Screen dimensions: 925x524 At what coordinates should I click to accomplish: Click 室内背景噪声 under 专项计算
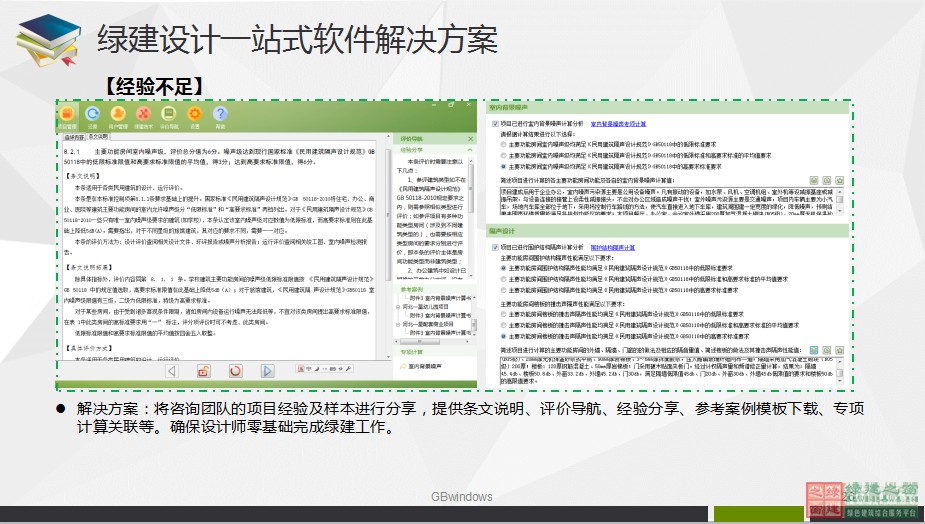tap(425, 366)
